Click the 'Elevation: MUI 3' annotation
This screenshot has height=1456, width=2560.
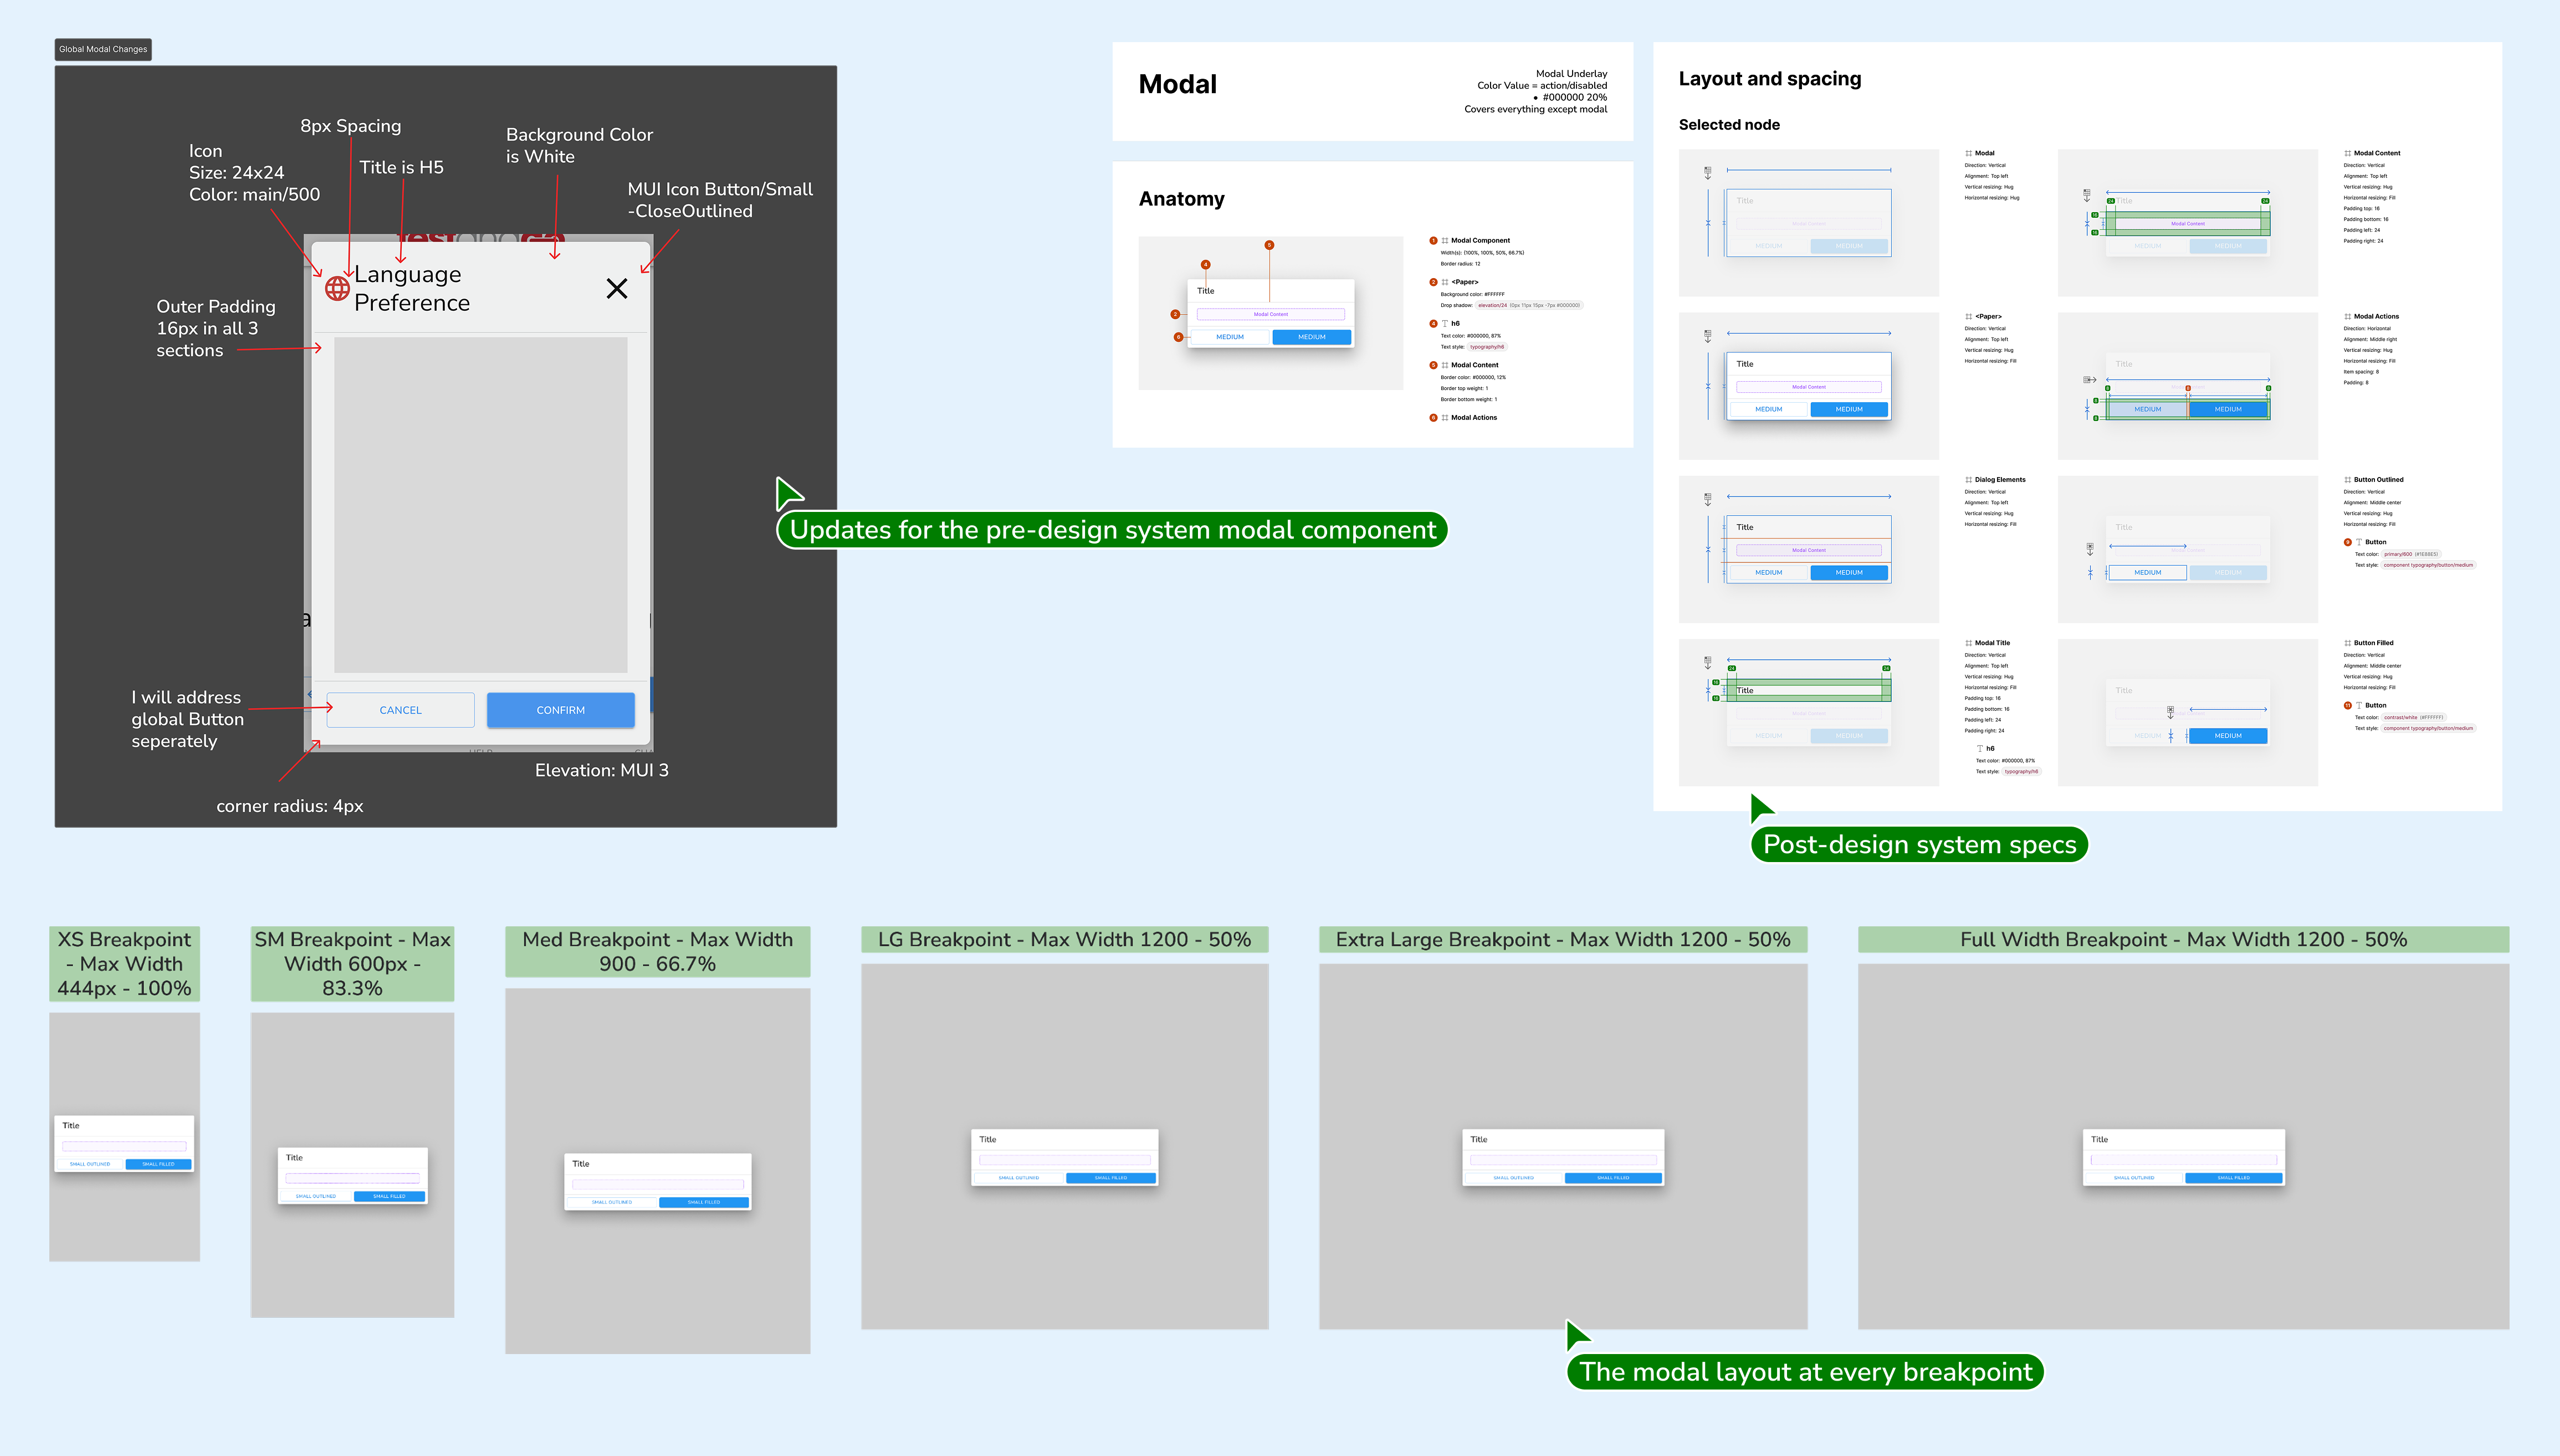point(601,770)
